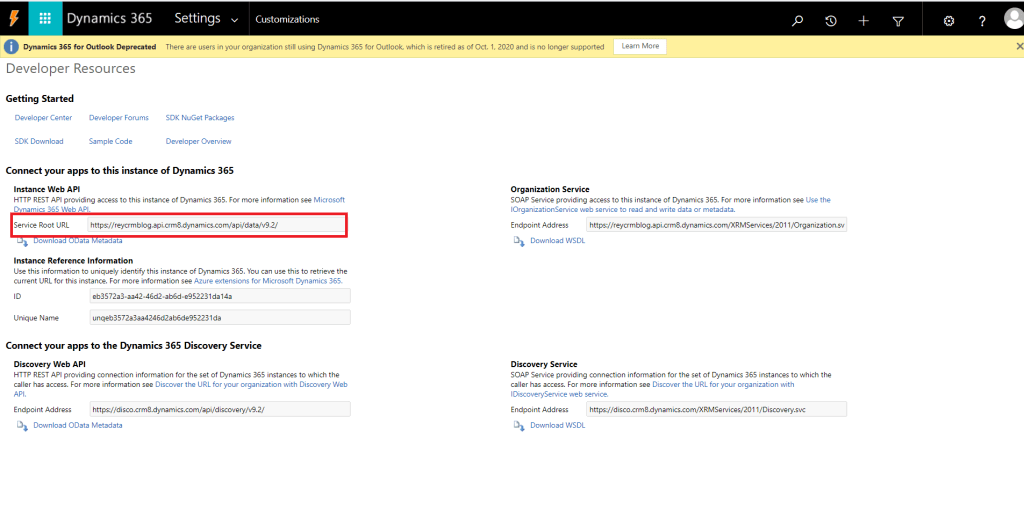This screenshot has width=1024, height=505.
Task: Click the Sample Code link
Action: 110,142
